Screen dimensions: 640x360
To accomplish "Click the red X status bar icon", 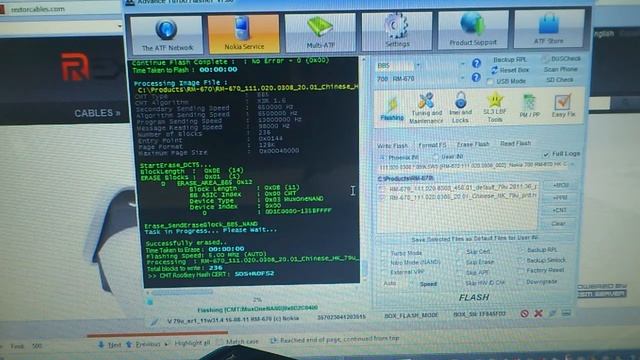I will click(538, 313).
